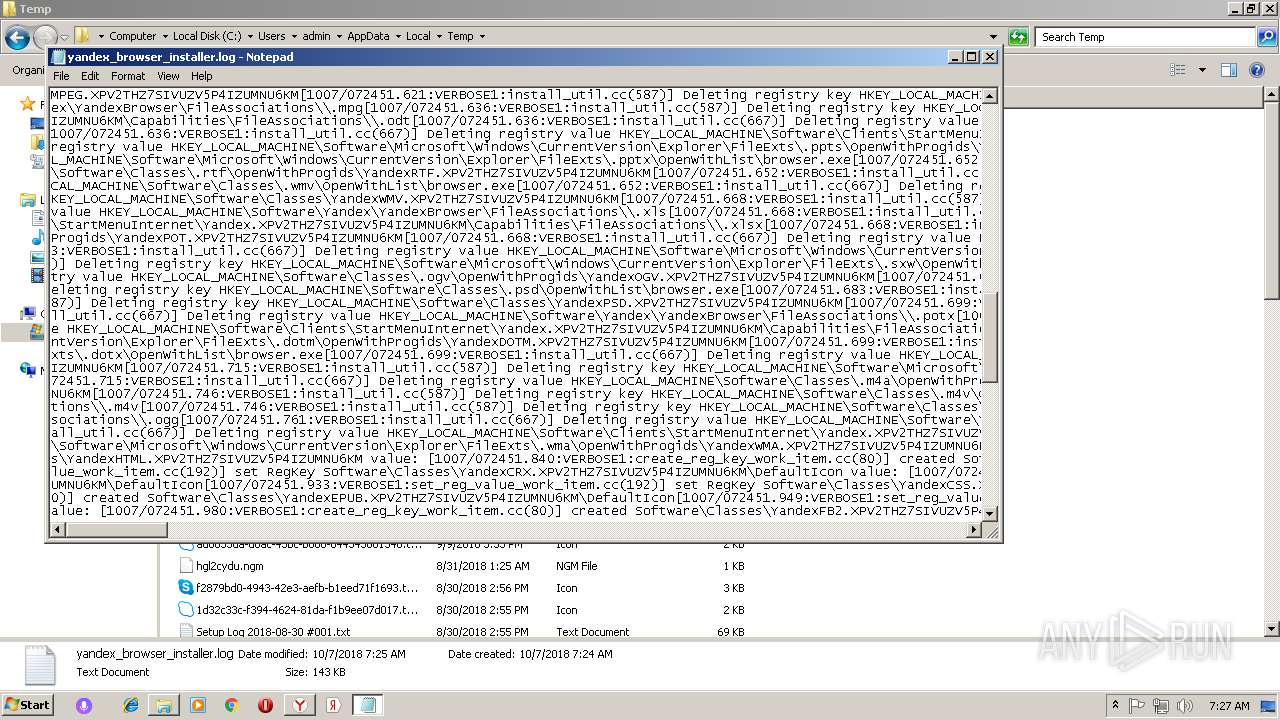Click Notepad's horizontal scroll right arrow
This screenshot has width=1280, height=720.
pyautogui.click(x=974, y=528)
